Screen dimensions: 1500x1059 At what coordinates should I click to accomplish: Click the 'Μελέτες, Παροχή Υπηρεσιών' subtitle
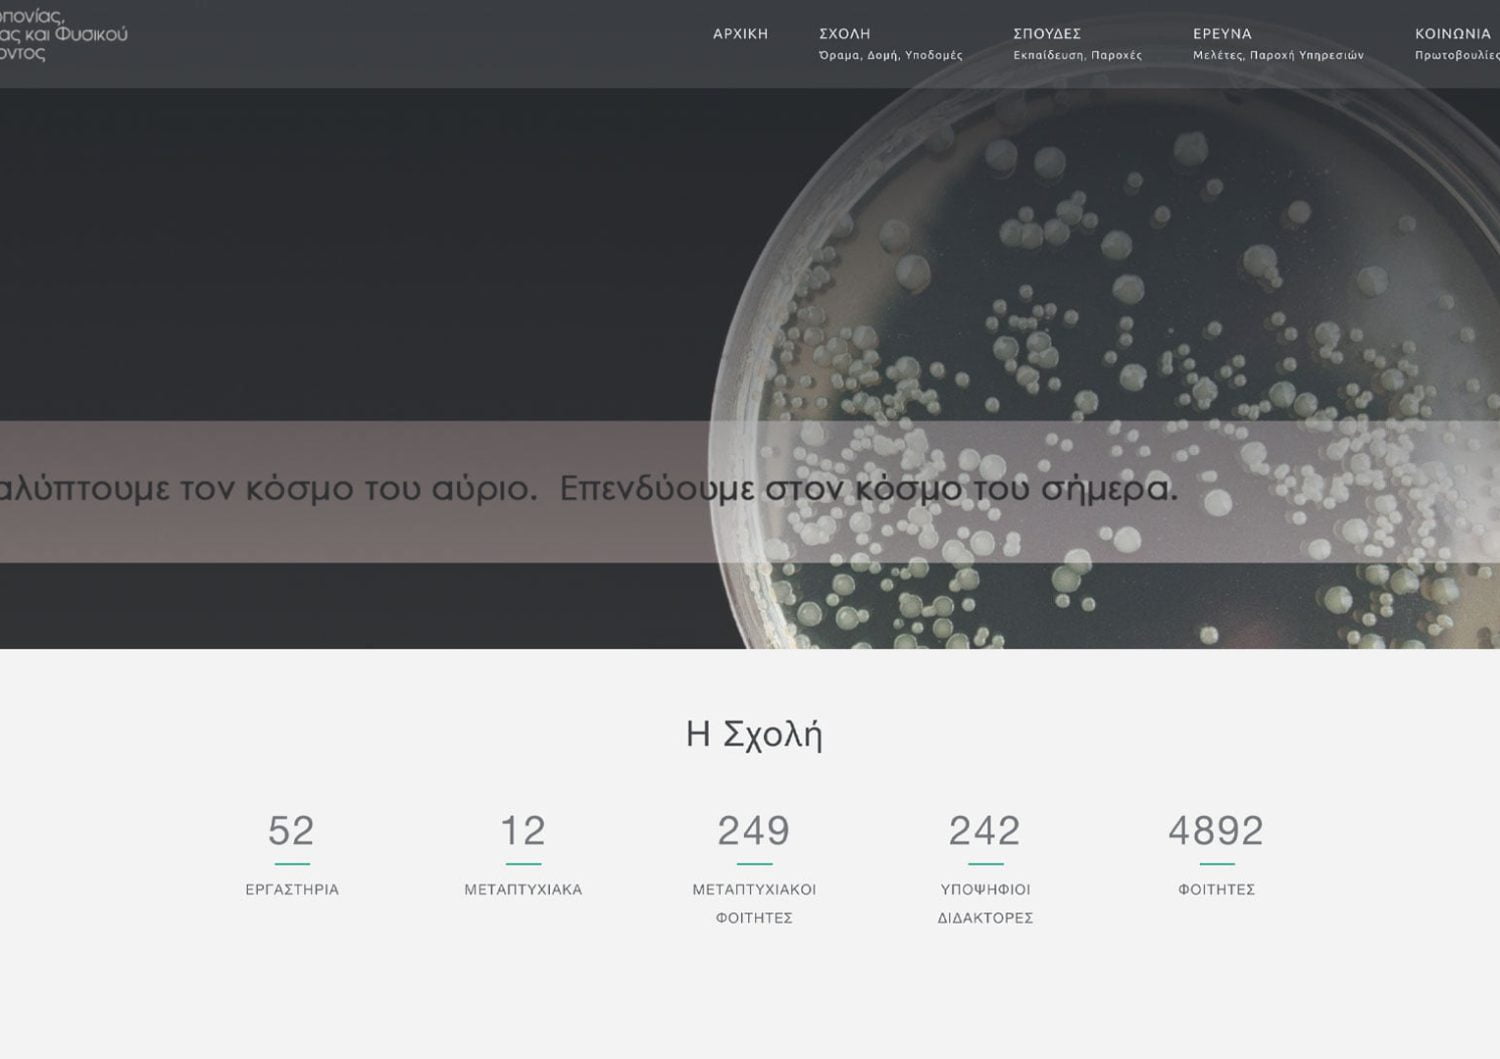click(x=1278, y=56)
